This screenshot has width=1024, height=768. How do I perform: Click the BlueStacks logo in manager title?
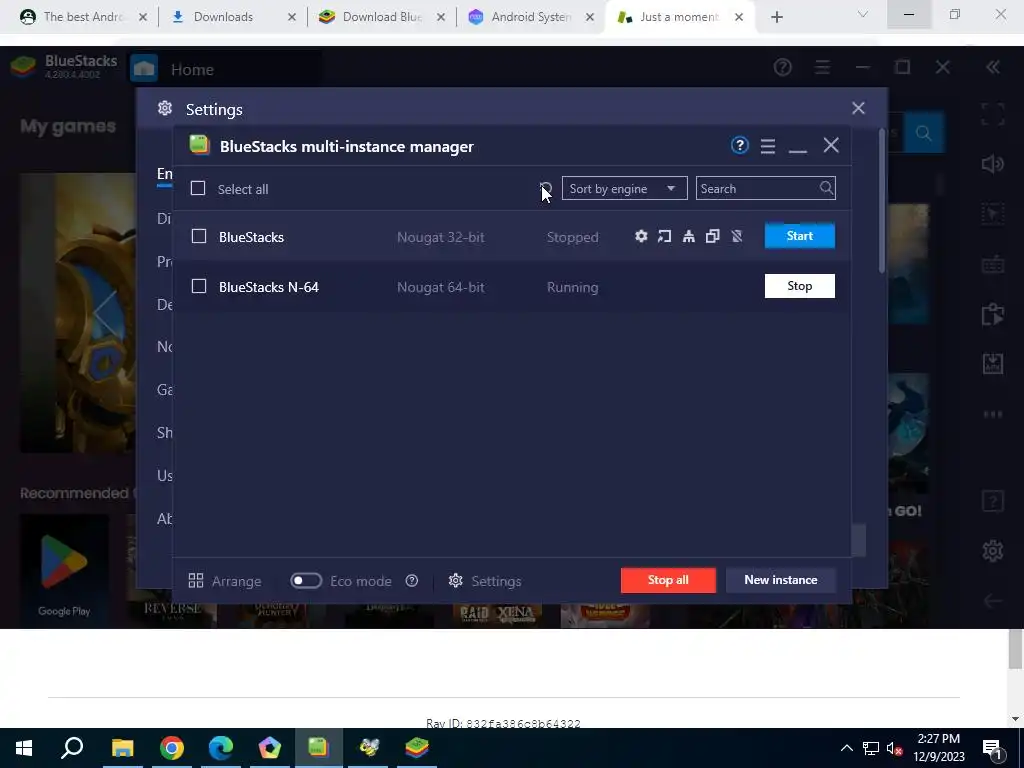(199, 145)
